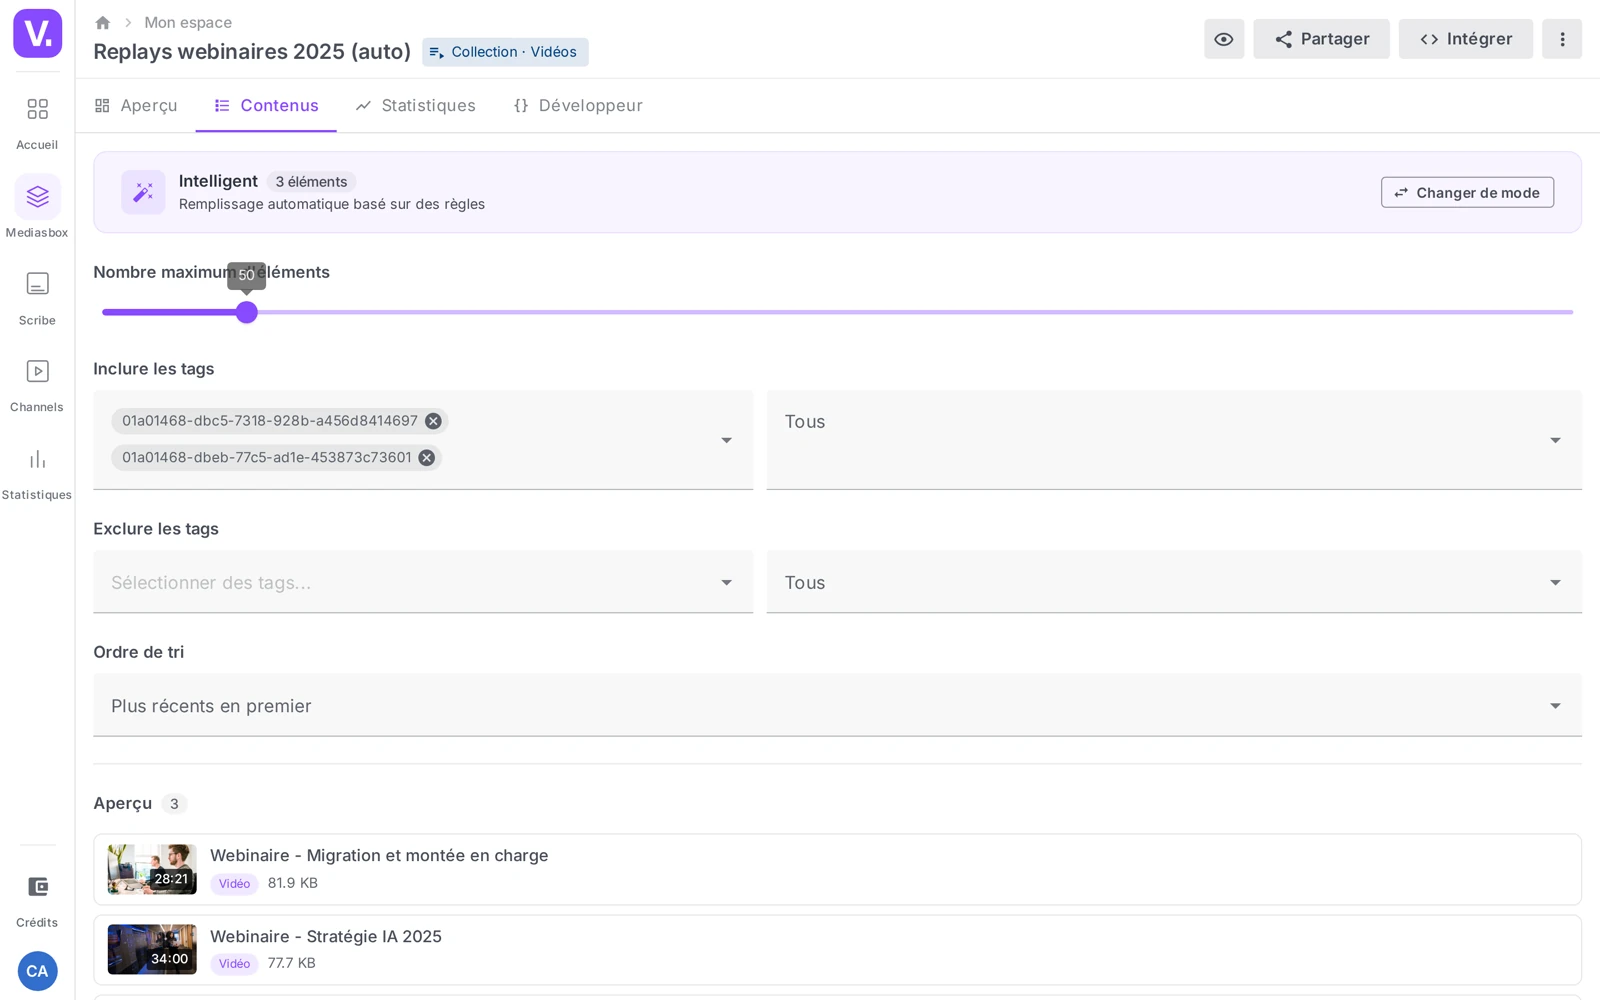Open the Exclure les tags selector

[x=423, y=582]
